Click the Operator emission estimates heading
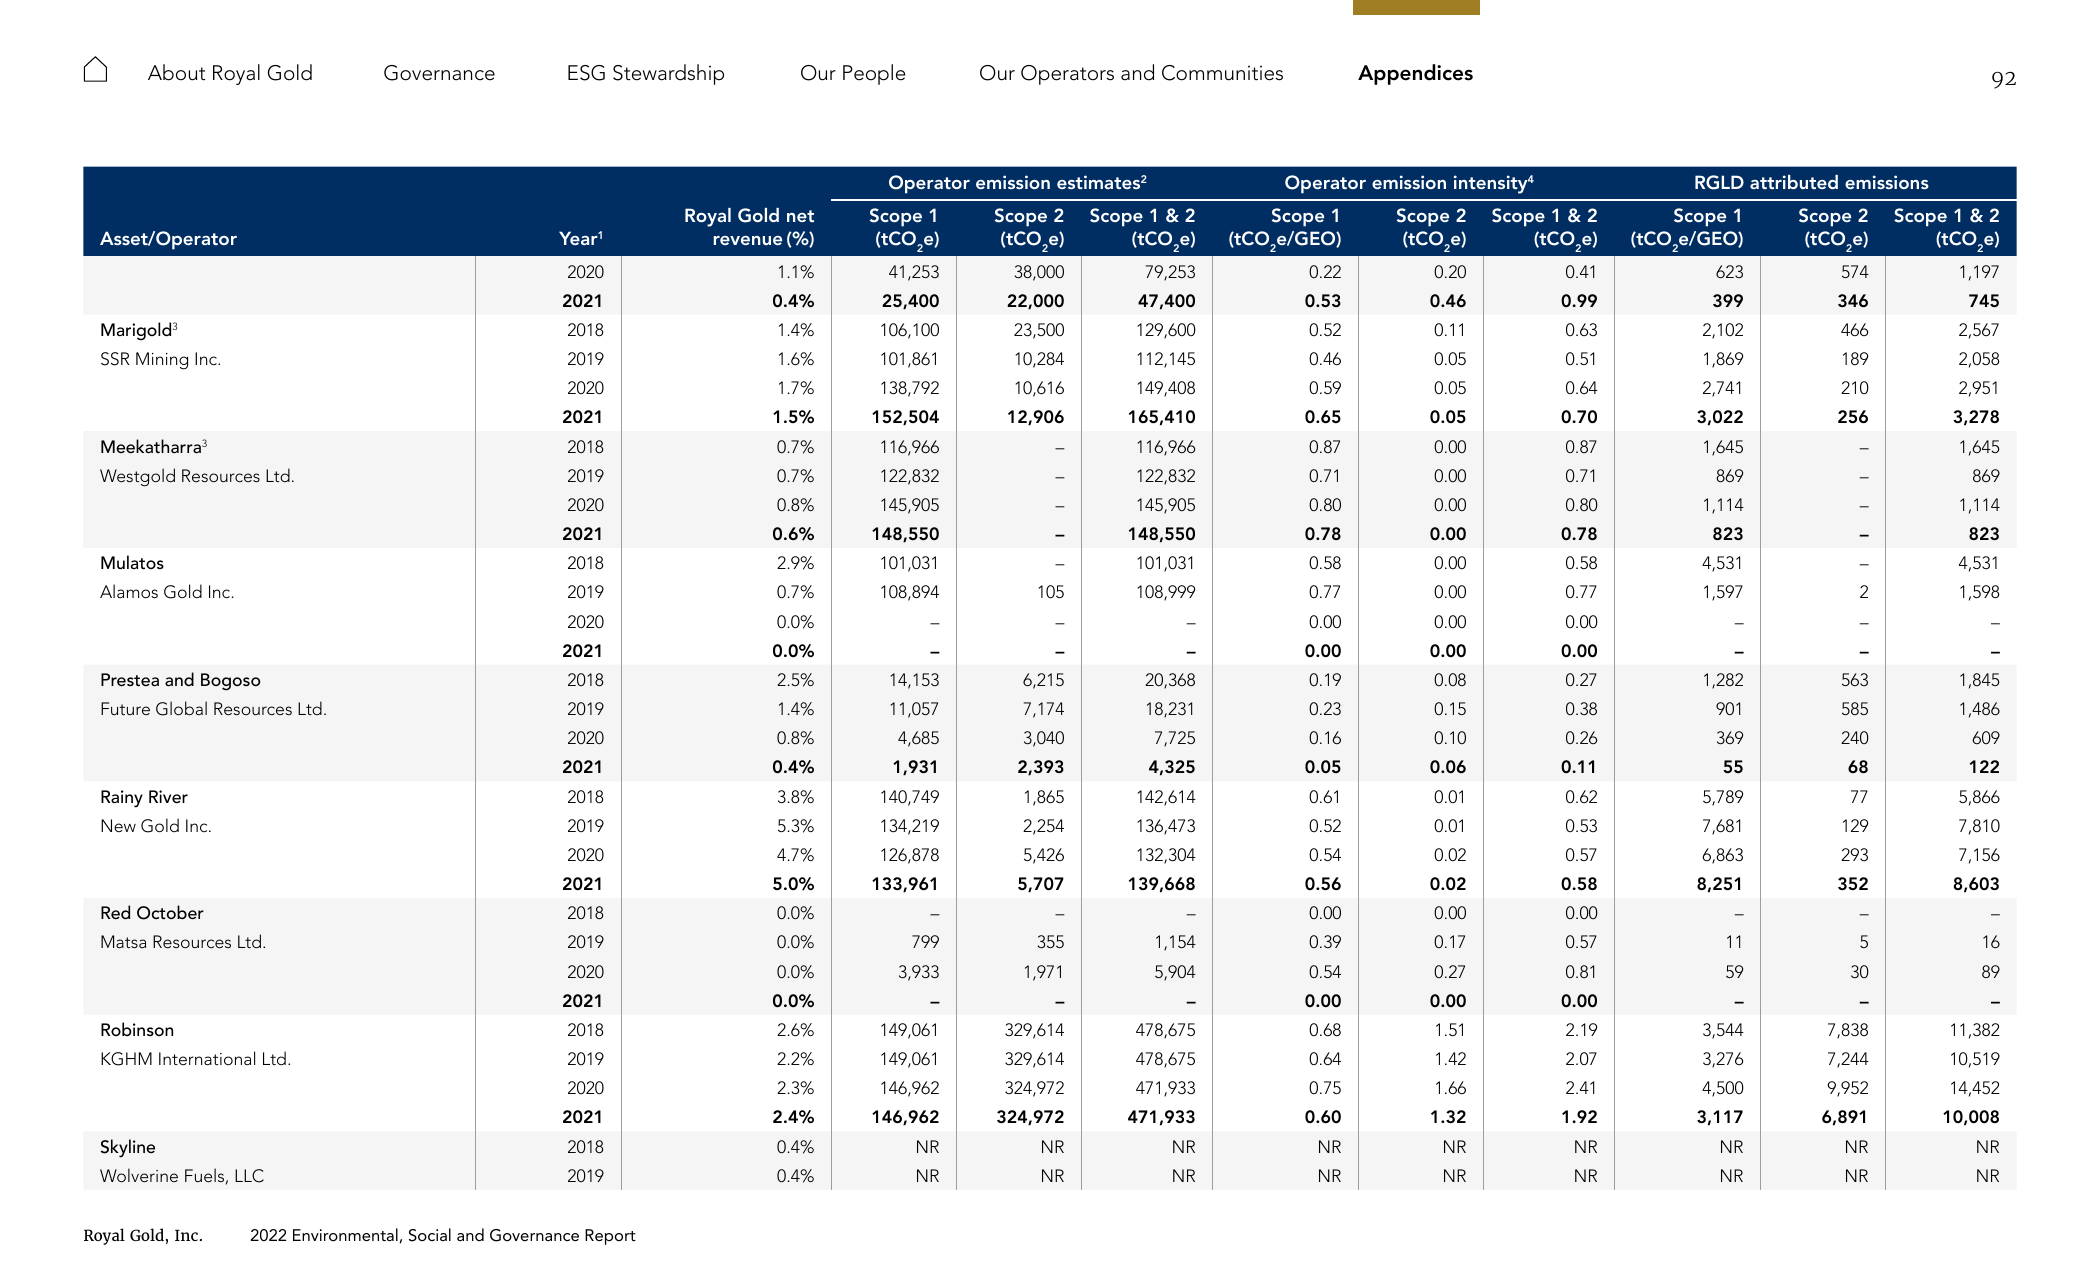The width and height of the screenshot is (2100, 1275). (x=1017, y=183)
